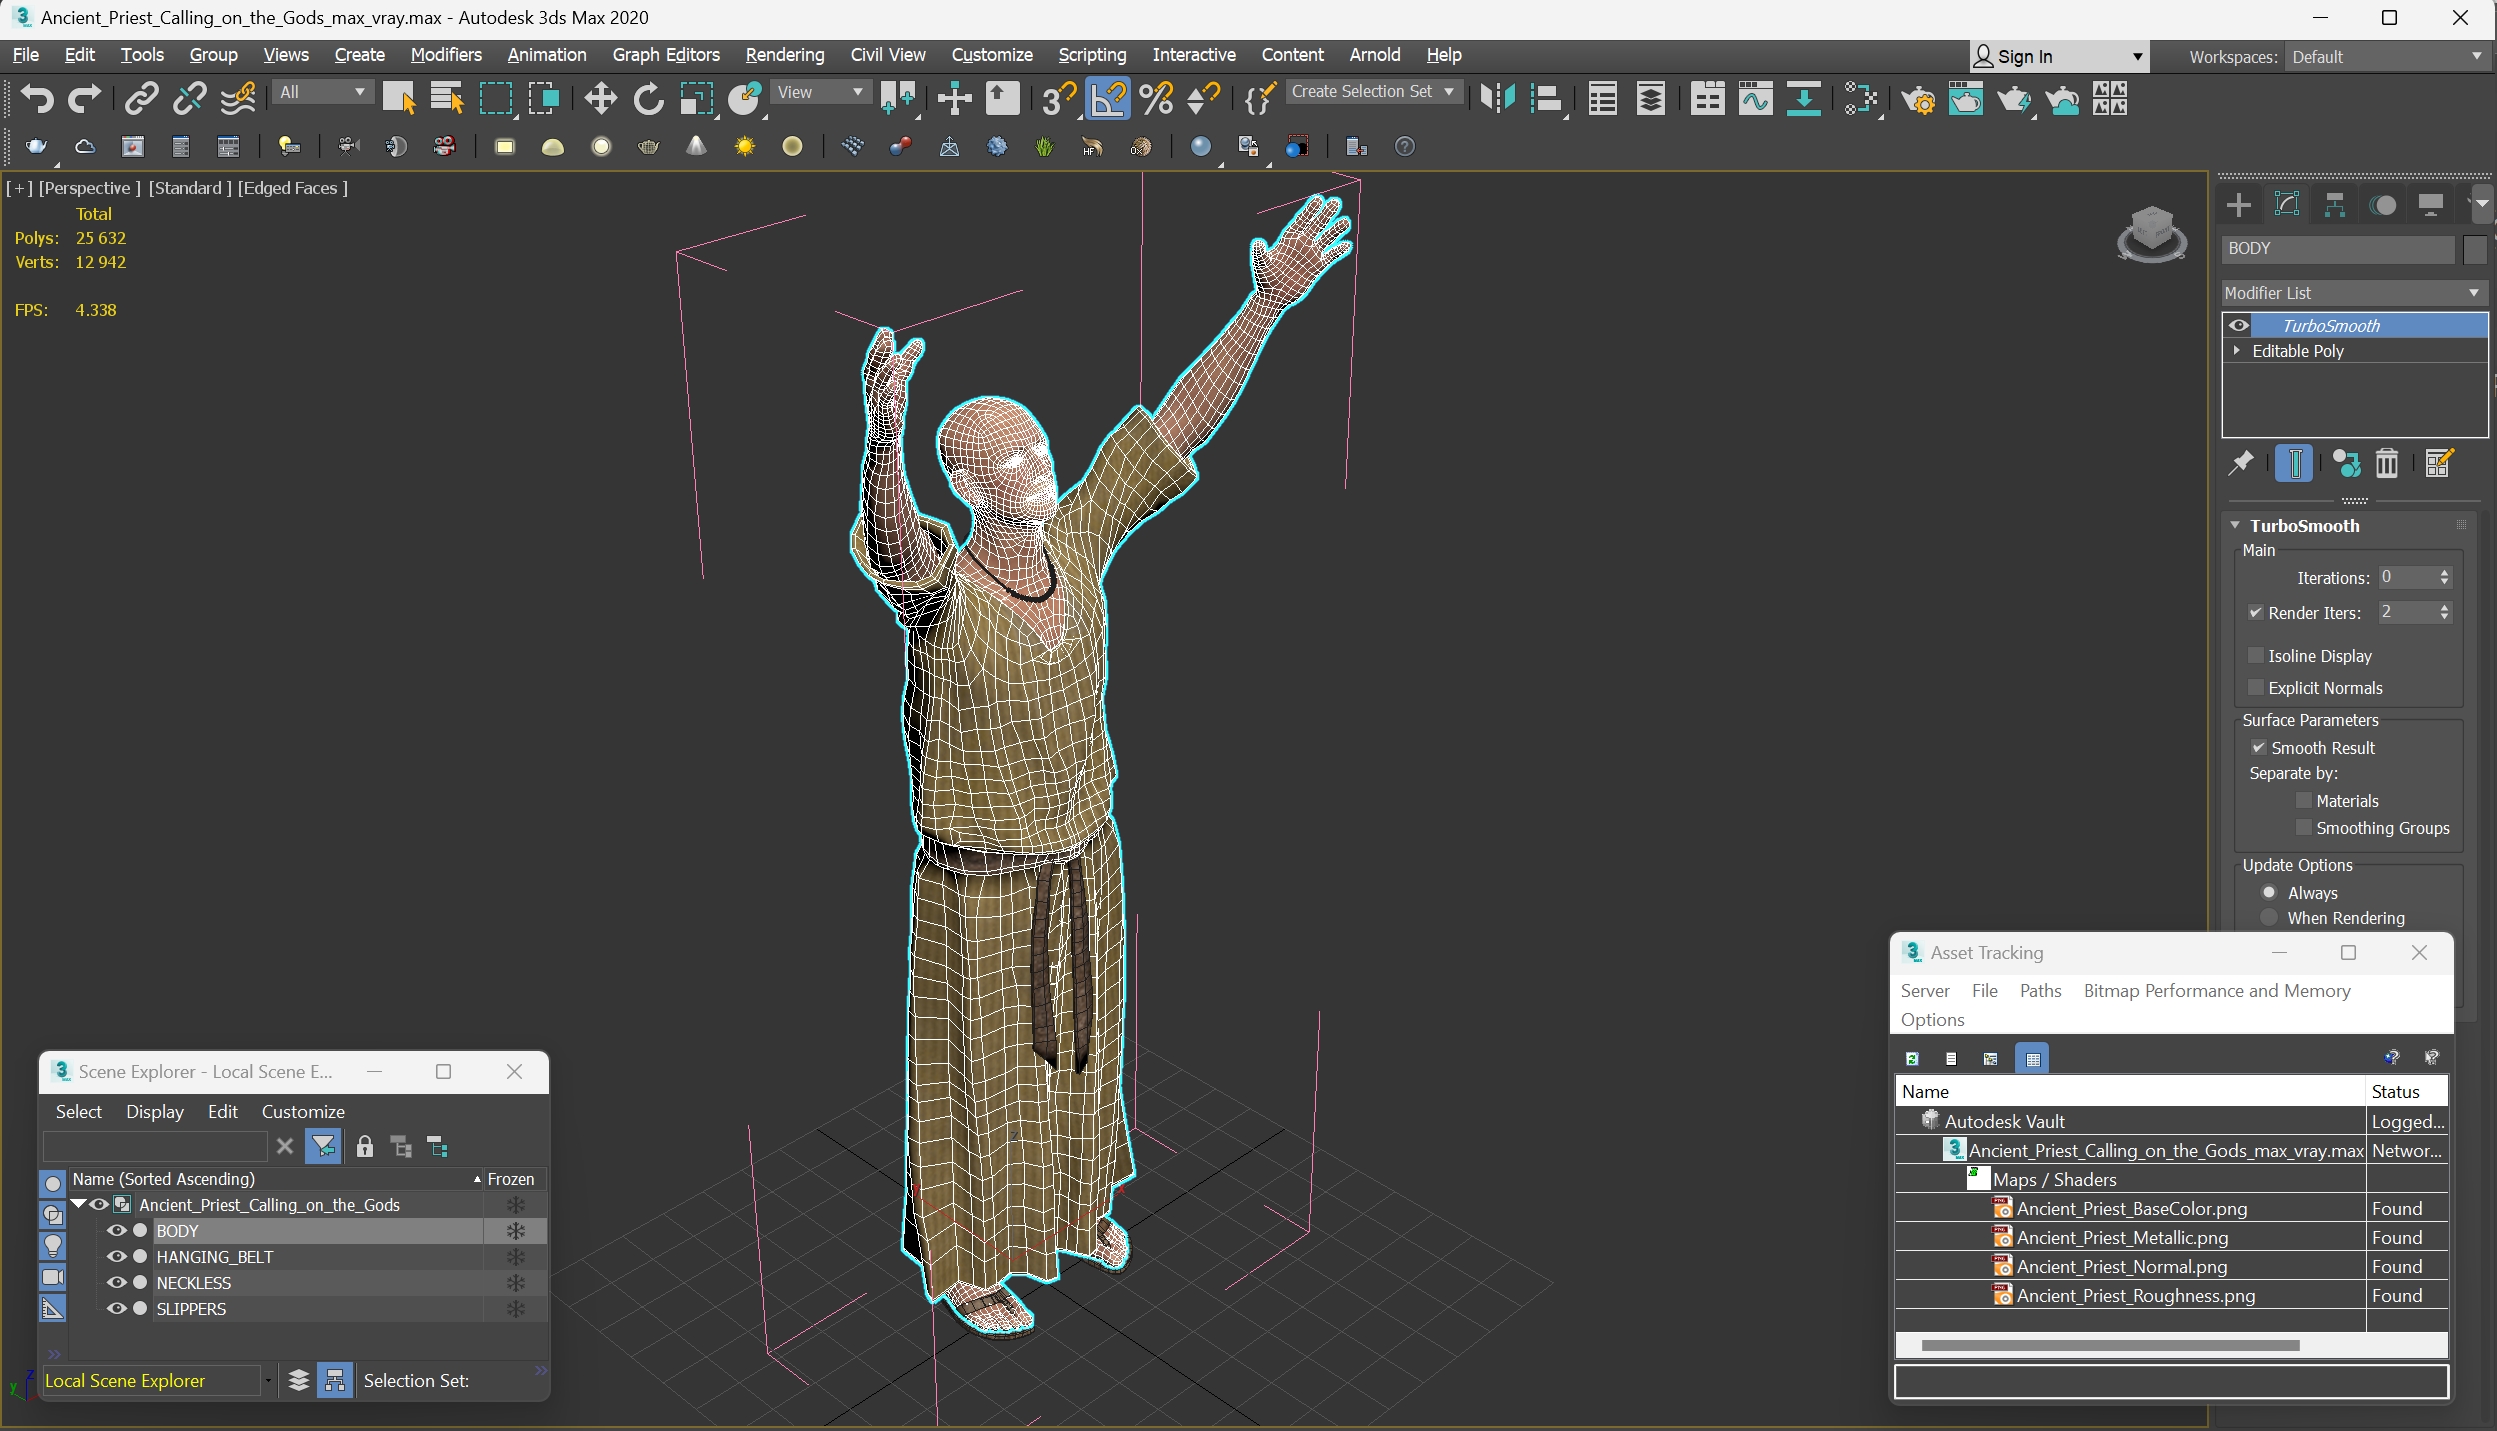Toggle Percent Snap on toolbar
The width and height of the screenshot is (2497, 1431).
click(1156, 98)
